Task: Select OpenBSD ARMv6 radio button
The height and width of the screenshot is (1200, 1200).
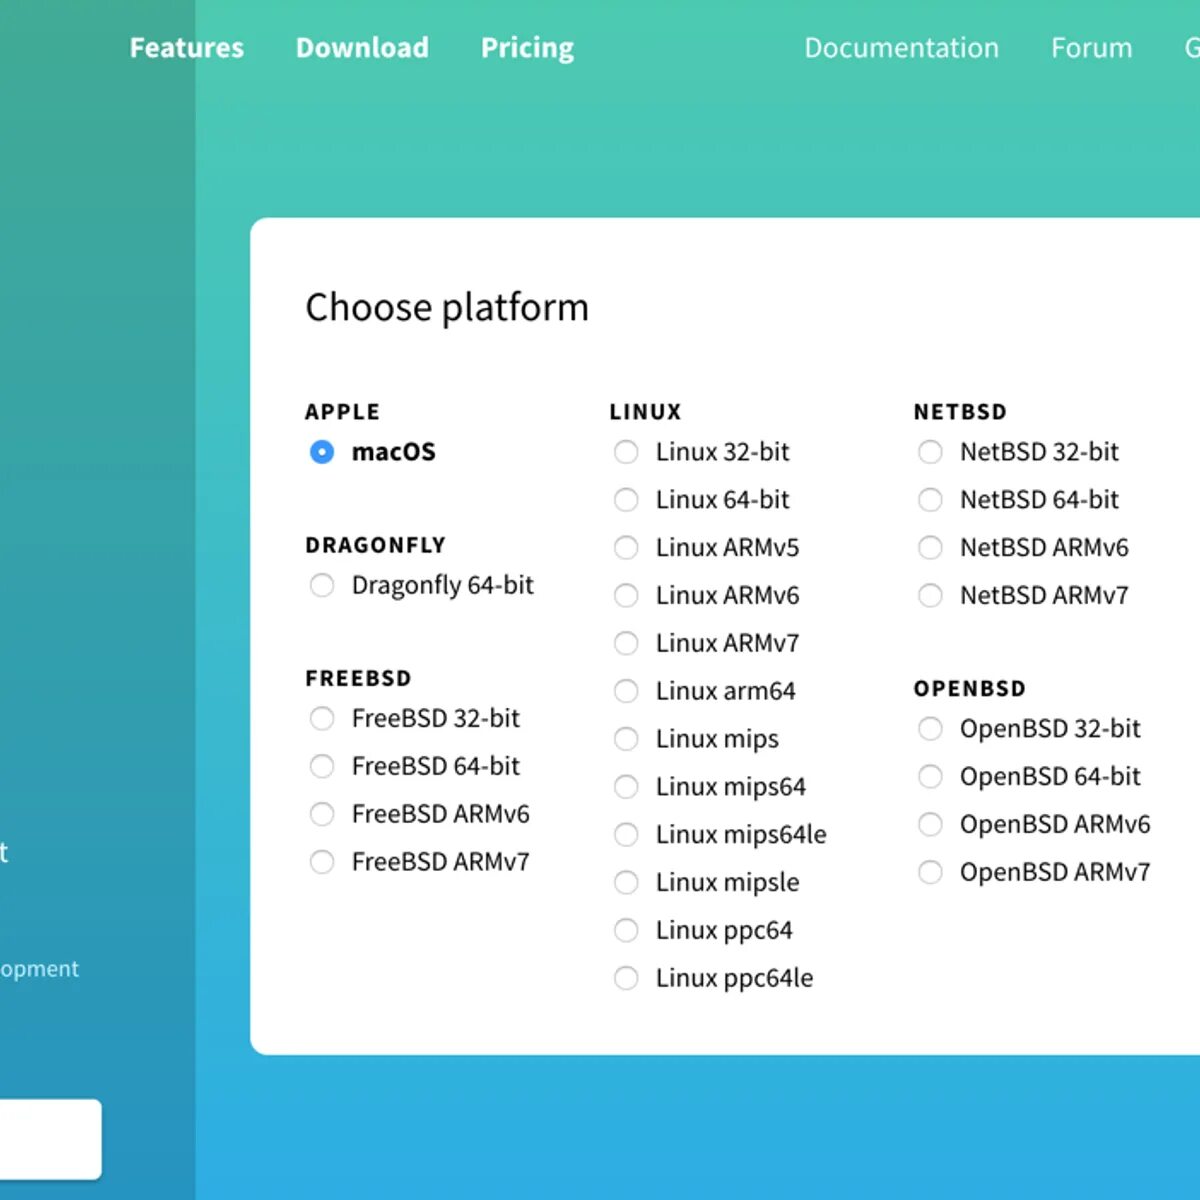Action: pos(930,824)
